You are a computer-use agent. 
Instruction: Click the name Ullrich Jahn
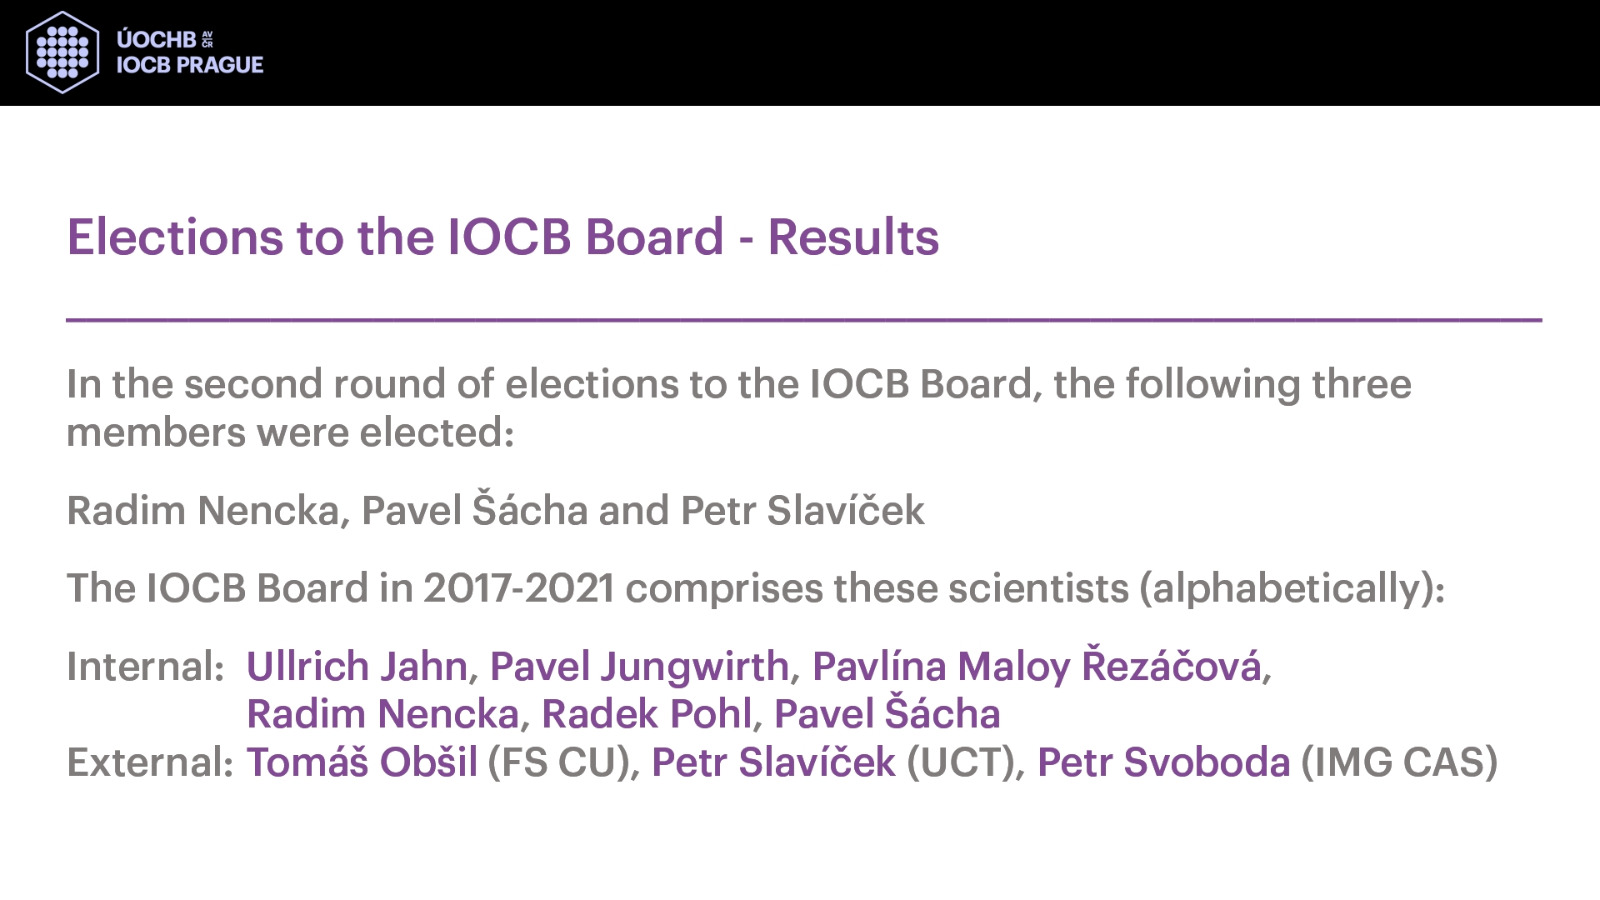pos(357,666)
